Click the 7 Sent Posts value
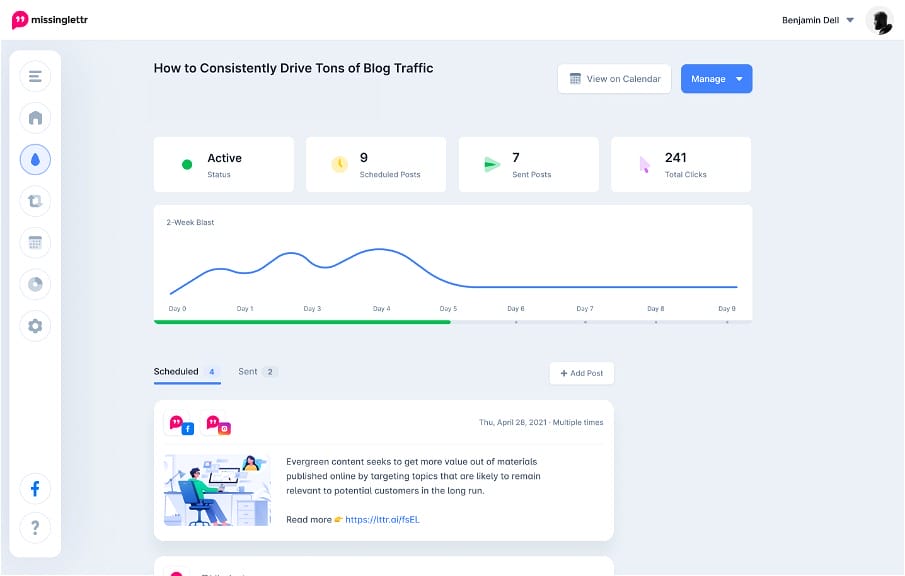The height and width of the screenshot is (576, 905). pos(516,158)
